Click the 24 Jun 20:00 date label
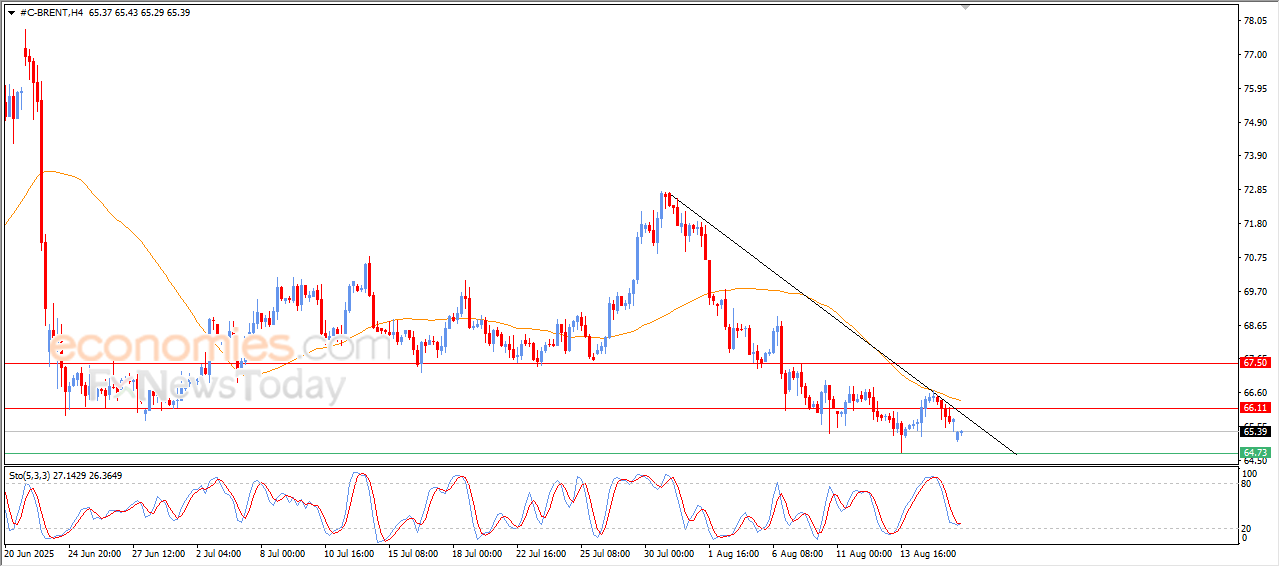The image size is (1280, 567). 95,552
